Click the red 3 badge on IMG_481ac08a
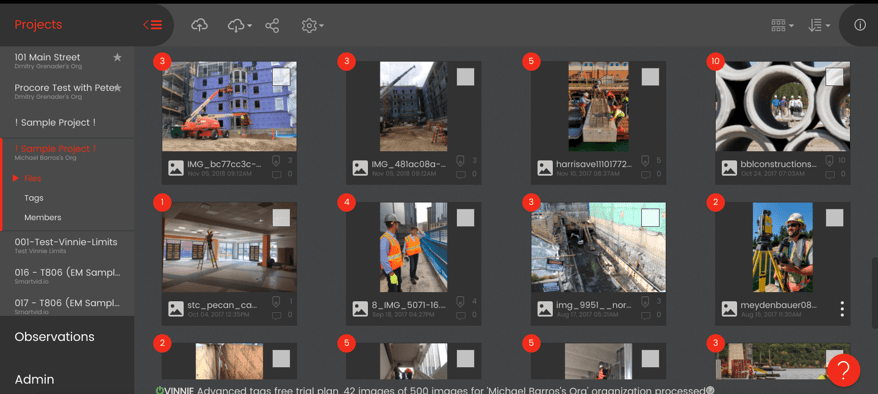878x394 pixels. [x=347, y=62]
